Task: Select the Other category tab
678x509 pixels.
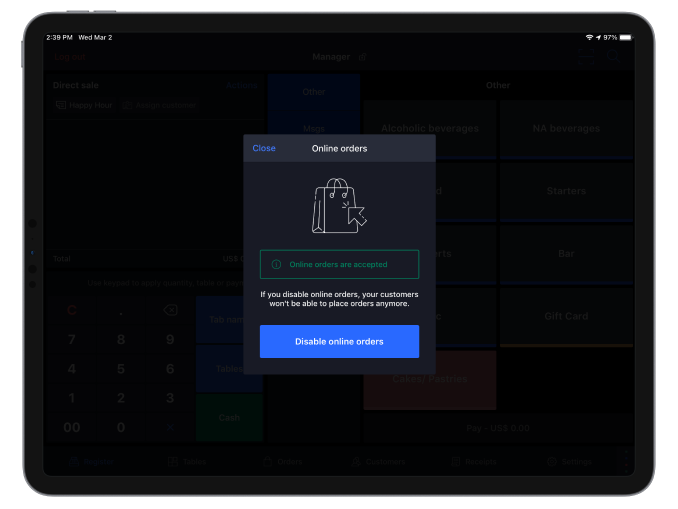Action: 314,92
